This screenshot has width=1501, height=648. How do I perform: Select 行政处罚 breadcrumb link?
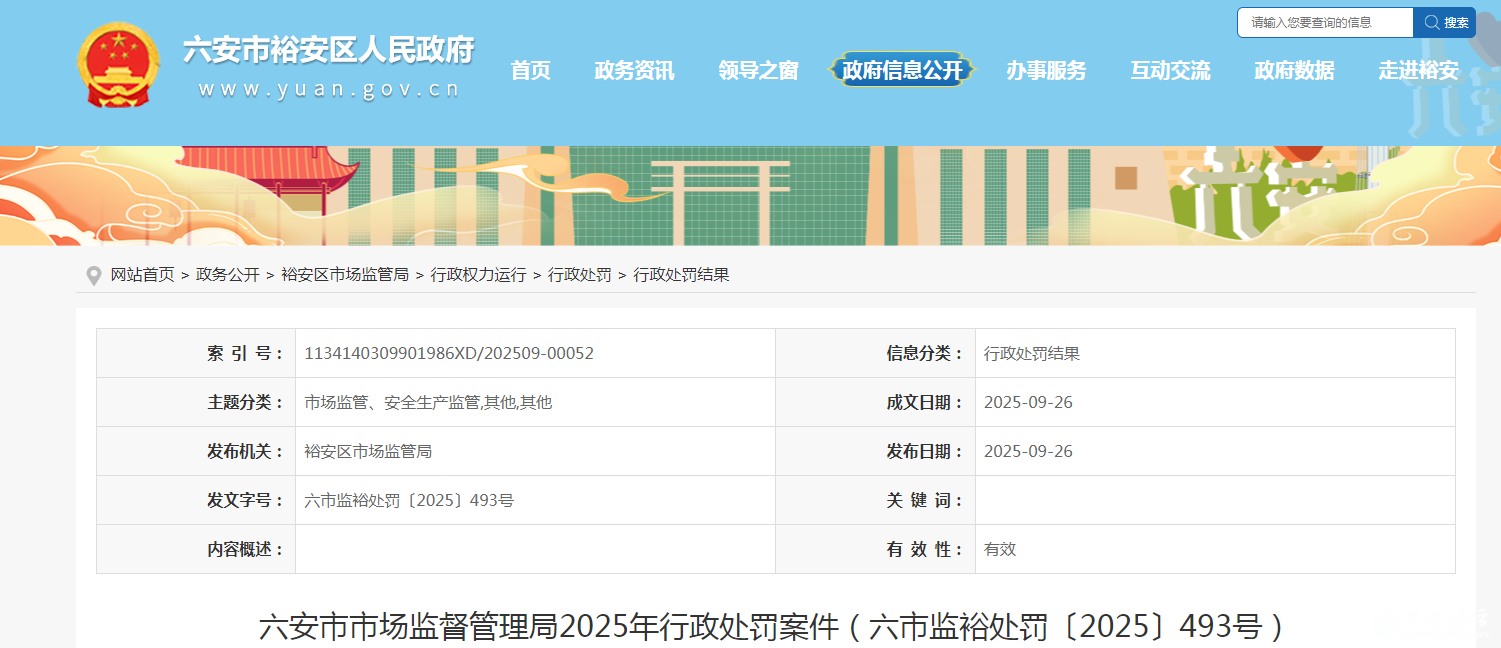(580, 275)
